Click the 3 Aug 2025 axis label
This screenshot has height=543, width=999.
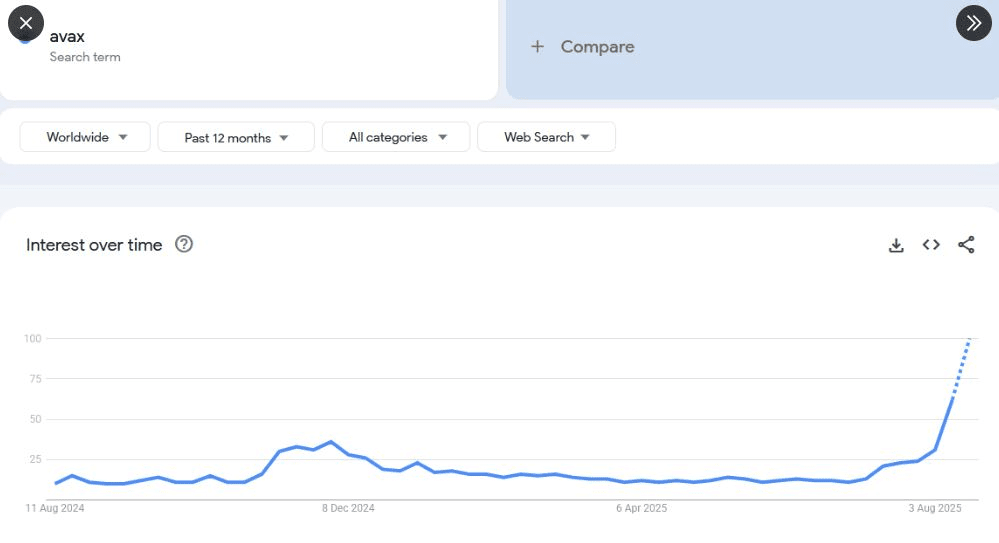[x=935, y=508]
